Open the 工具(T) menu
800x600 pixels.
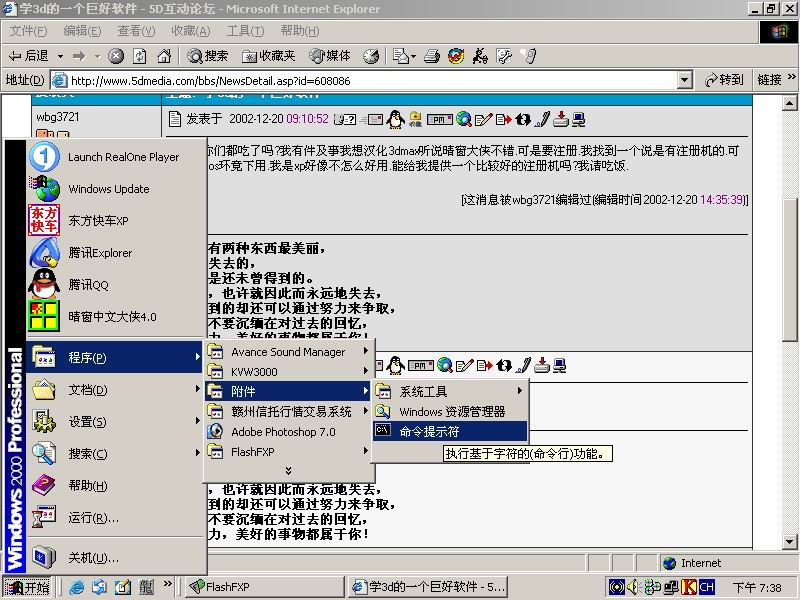tap(245, 31)
